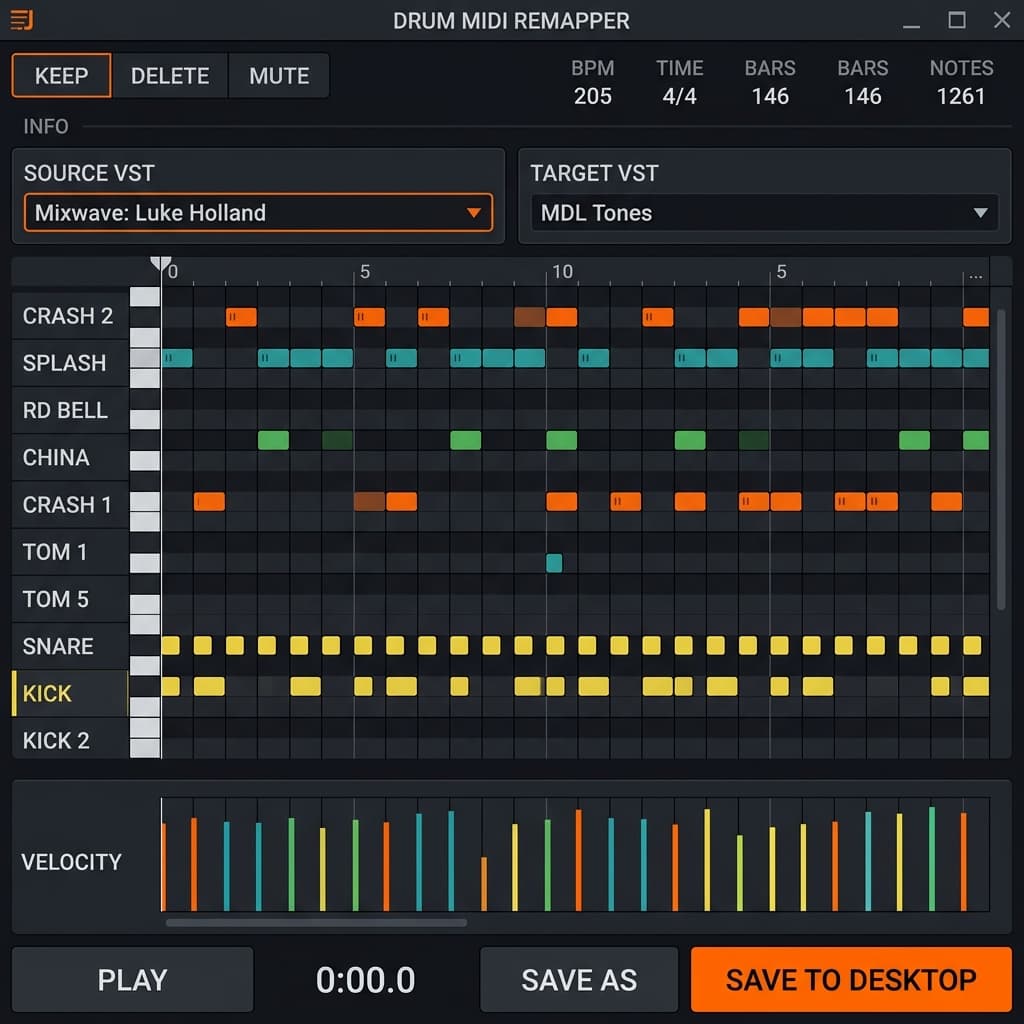Viewport: 1024px width, 1024px height.
Task: Click the short orange velocity bar
Action: [484, 884]
